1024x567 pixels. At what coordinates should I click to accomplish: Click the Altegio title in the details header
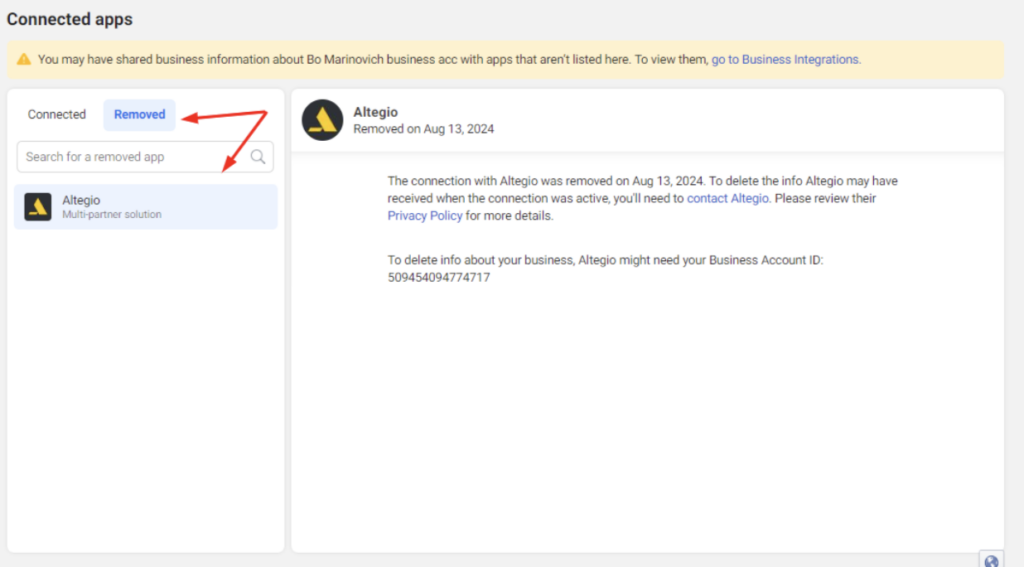(x=376, y=112)
